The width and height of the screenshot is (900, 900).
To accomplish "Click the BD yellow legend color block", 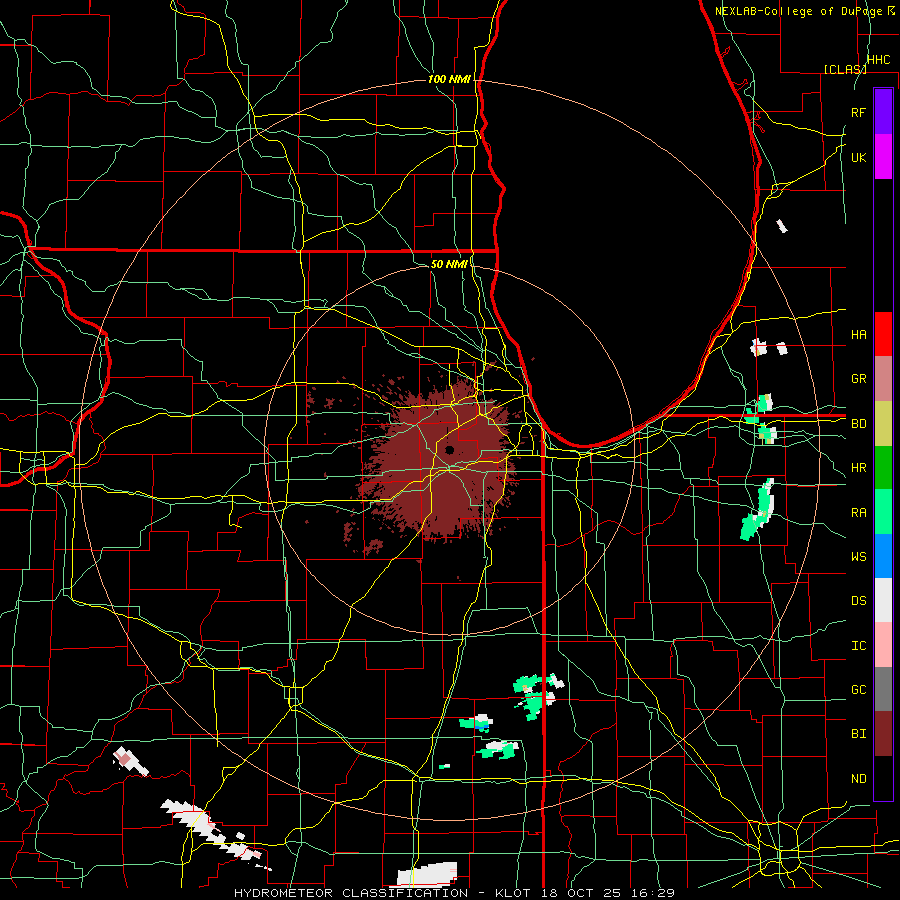I will (x=883, y=424).
